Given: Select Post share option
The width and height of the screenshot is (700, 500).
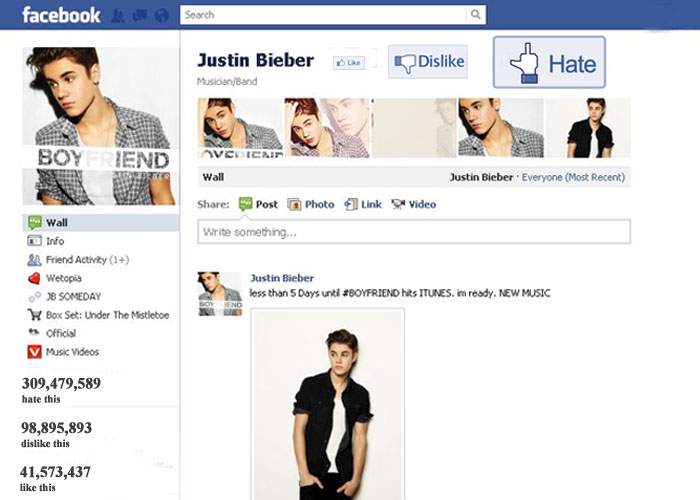Looking at the screenshot, I should (258, 204).
